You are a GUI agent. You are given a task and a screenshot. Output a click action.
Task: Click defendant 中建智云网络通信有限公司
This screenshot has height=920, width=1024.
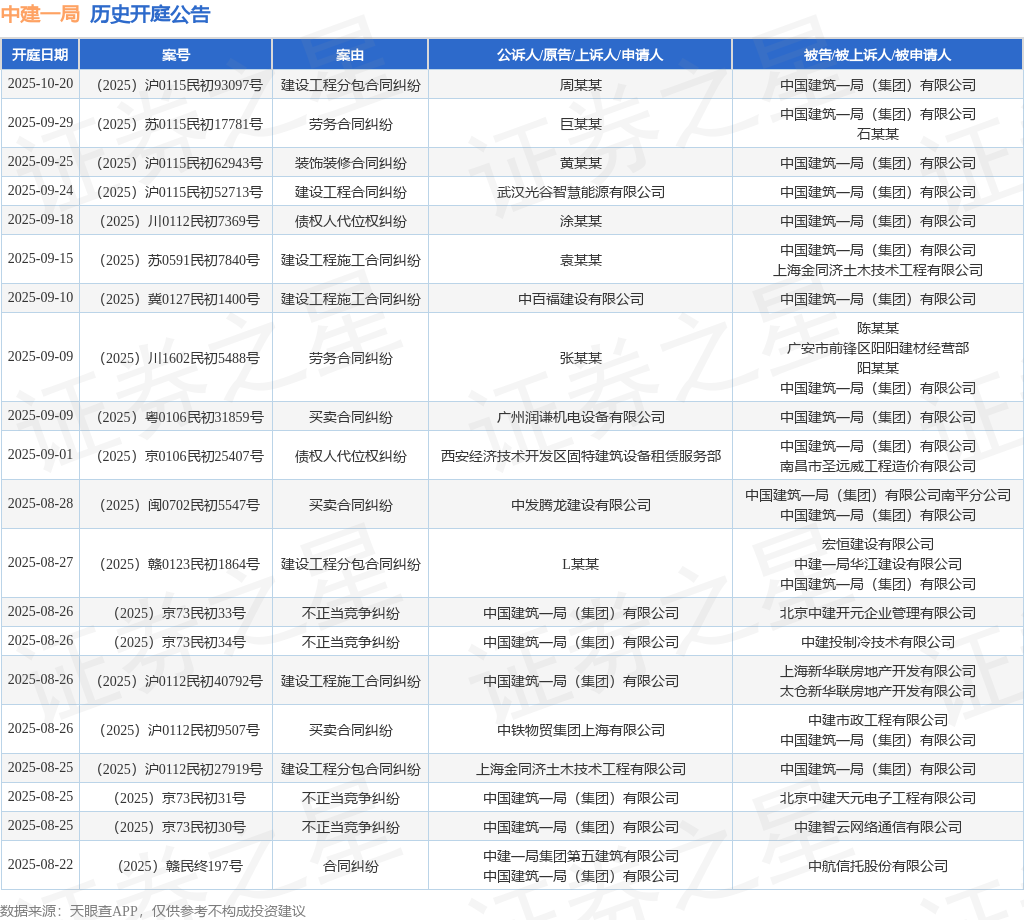878,827
